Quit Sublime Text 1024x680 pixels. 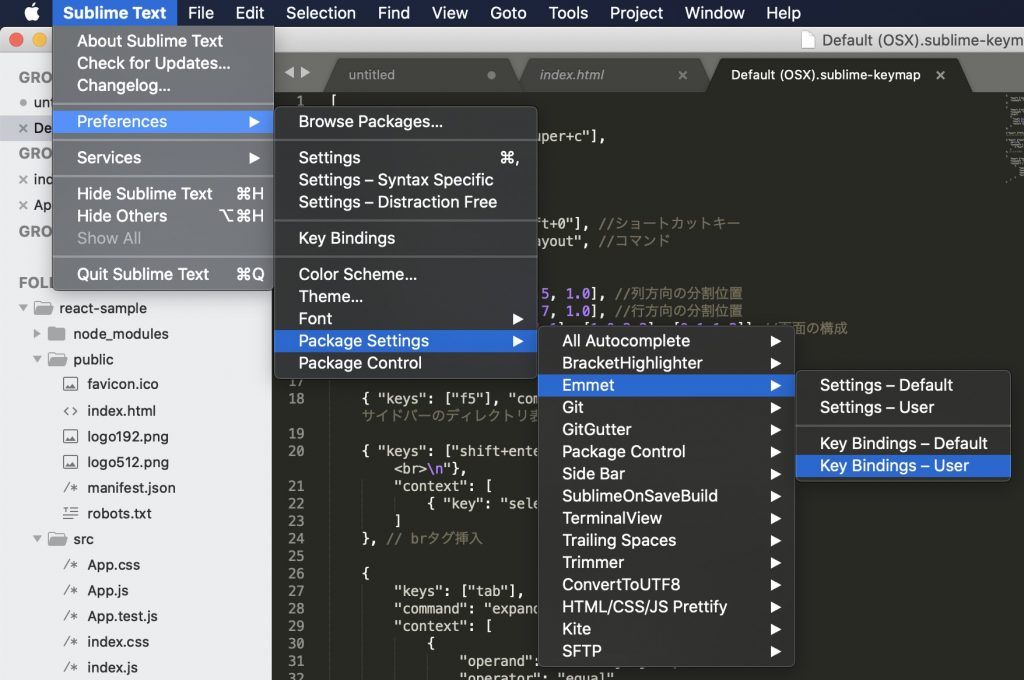tap(163, 274)
